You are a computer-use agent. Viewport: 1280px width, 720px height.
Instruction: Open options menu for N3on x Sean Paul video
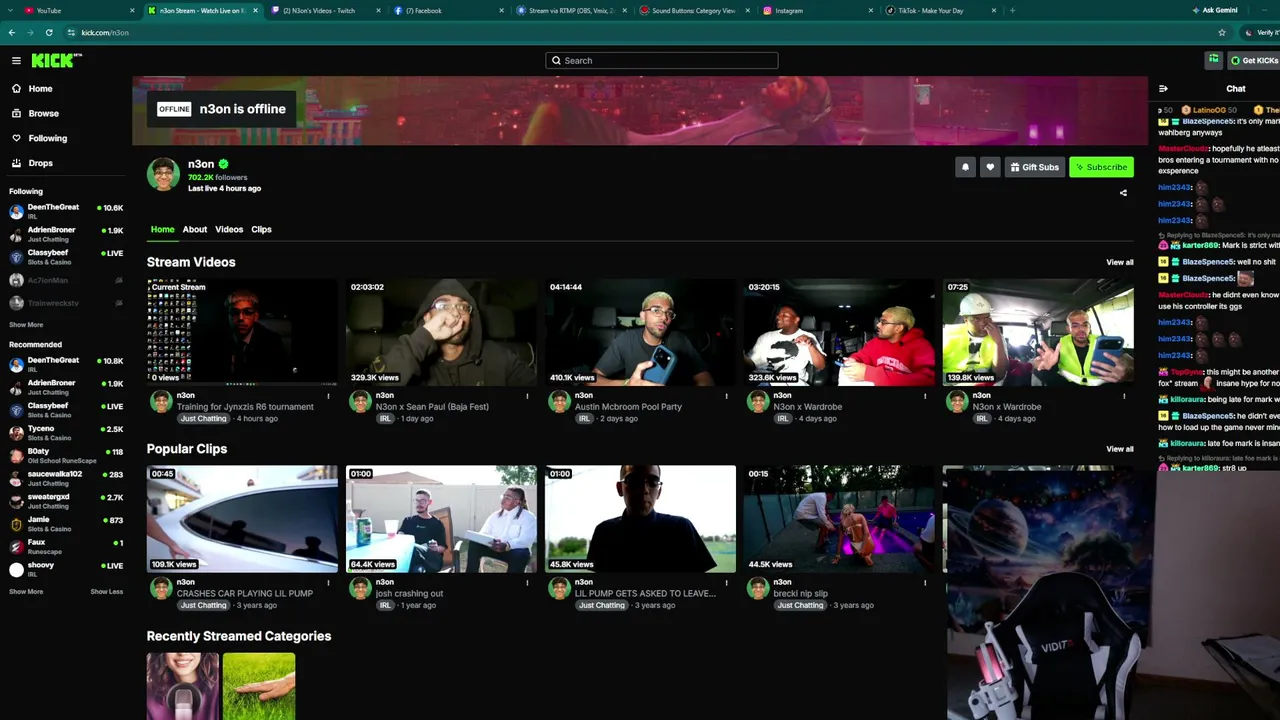(528, 397)
